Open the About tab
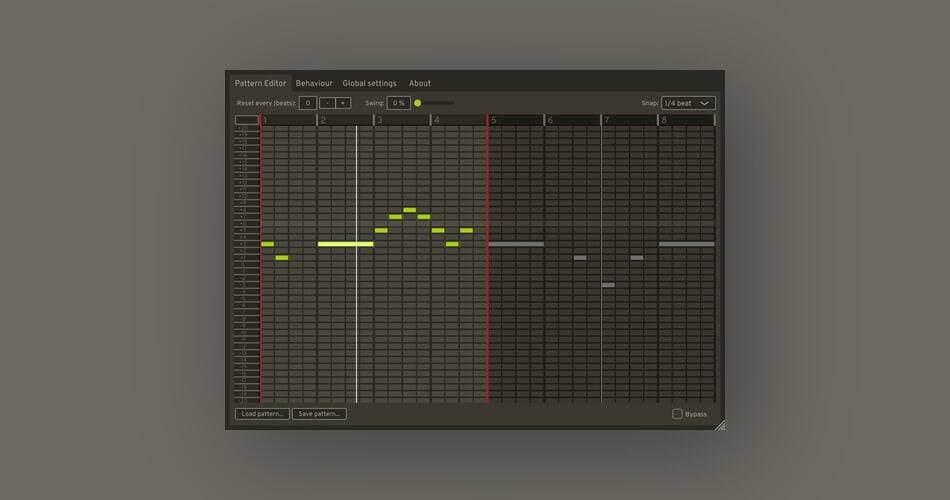Viewport: 950px width, 500px height. 420,83
